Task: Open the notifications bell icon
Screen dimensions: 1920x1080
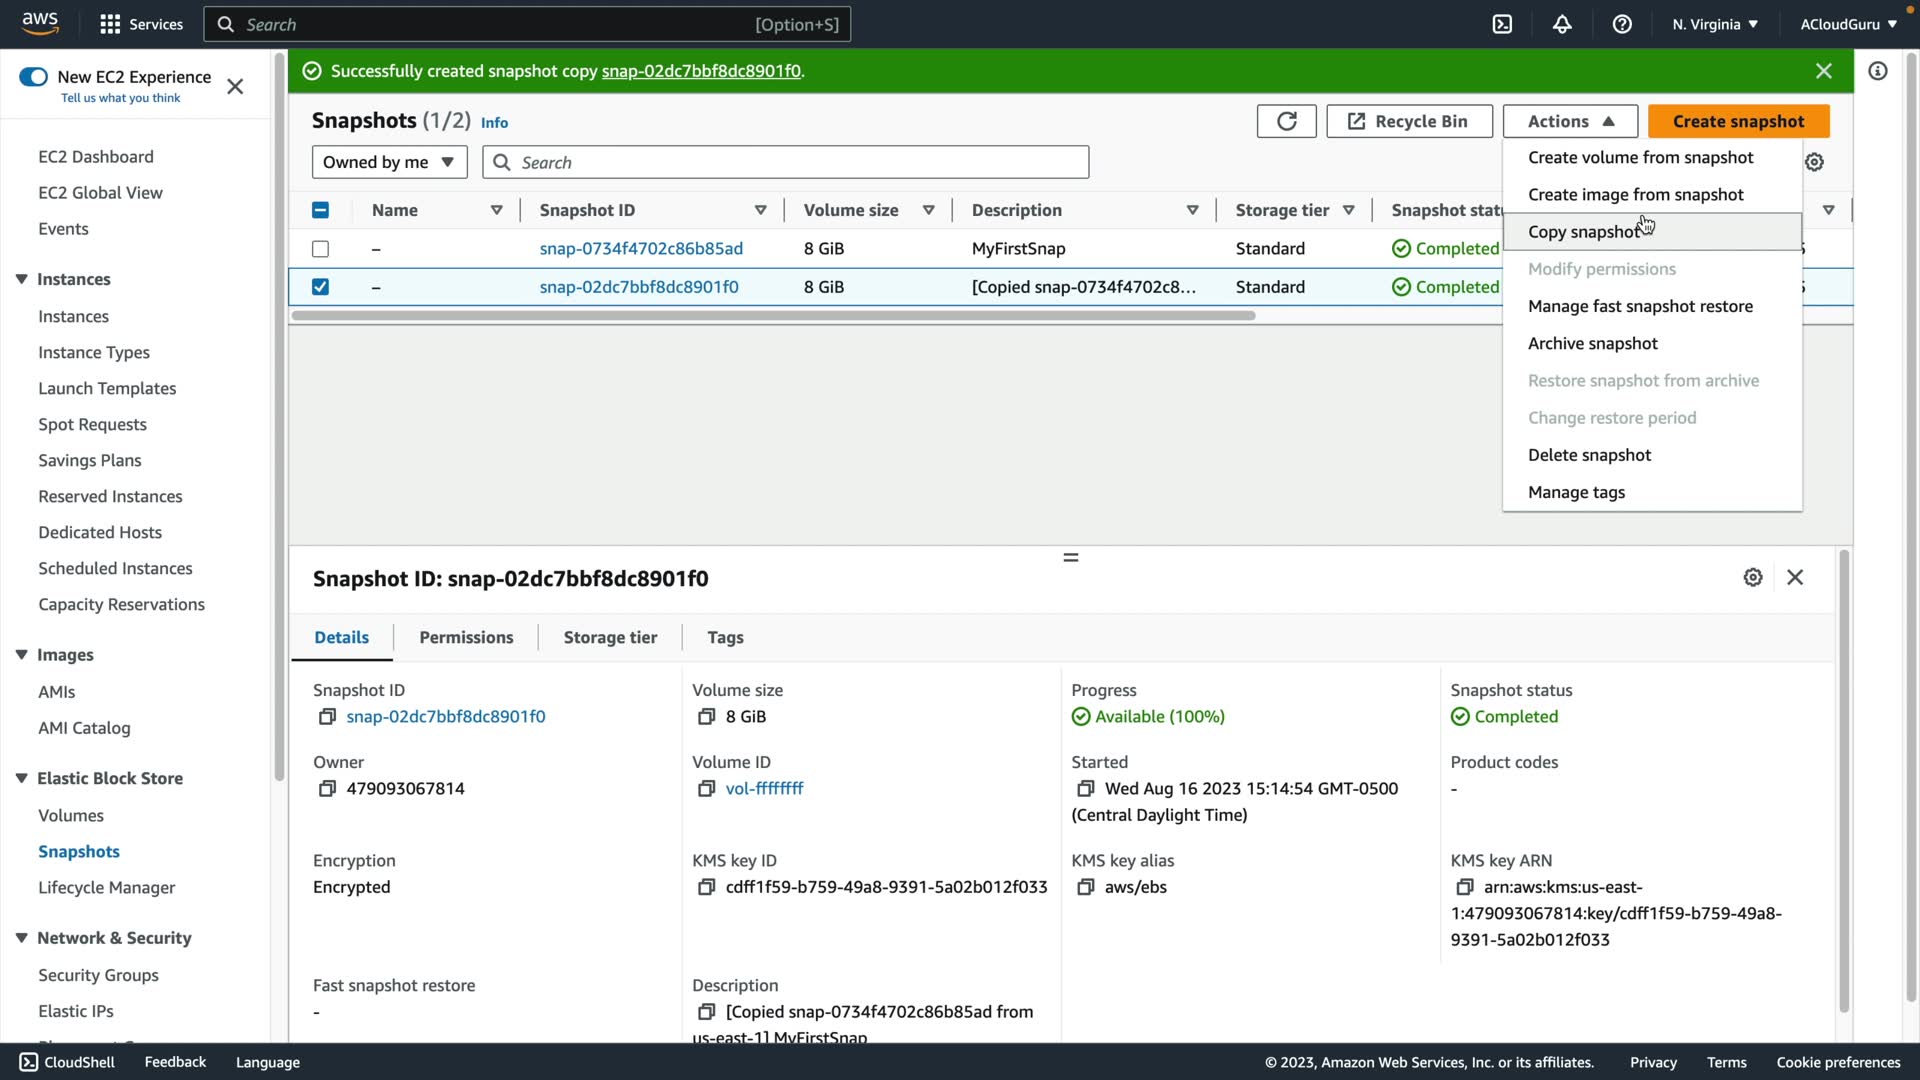Action: coord(1562,24)
